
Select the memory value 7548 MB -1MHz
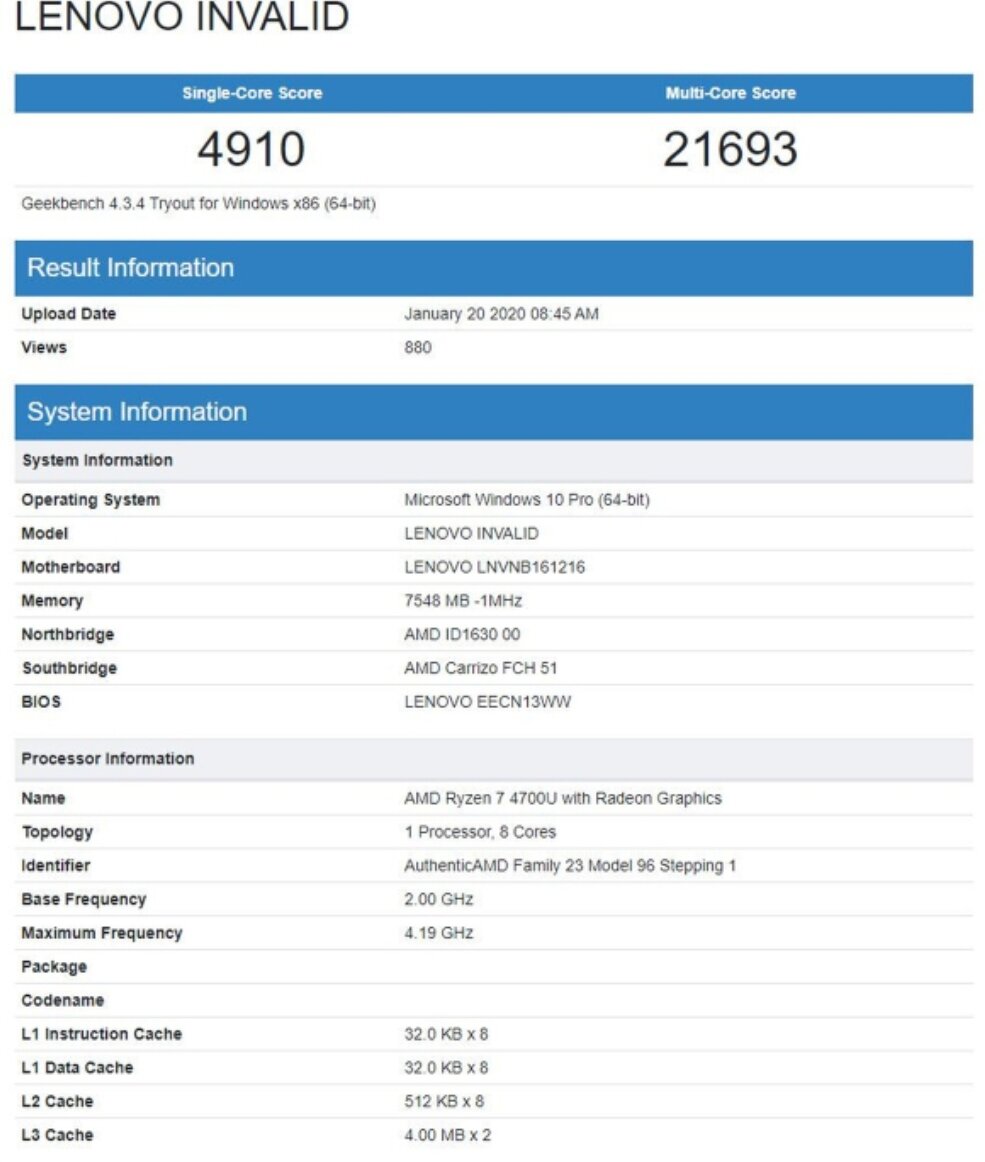[462, 601]
